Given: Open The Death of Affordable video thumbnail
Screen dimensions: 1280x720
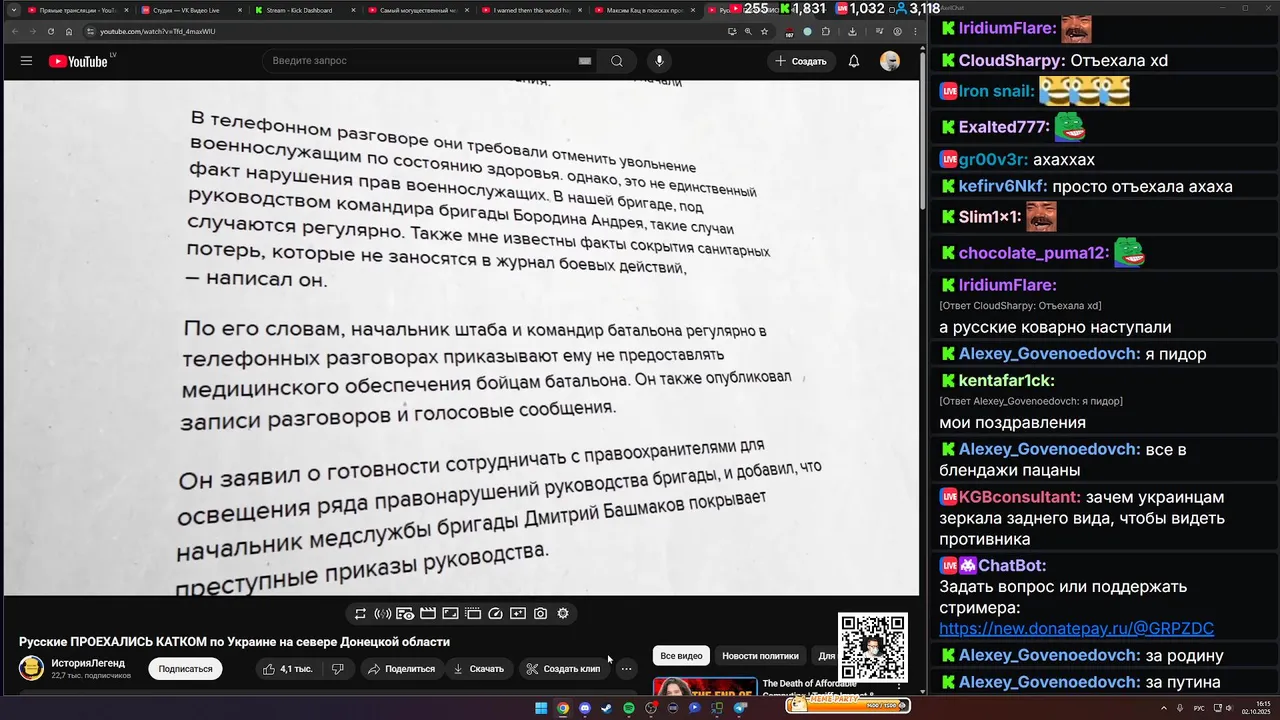Looking at the screenshot, I should [x=705, y=687].
